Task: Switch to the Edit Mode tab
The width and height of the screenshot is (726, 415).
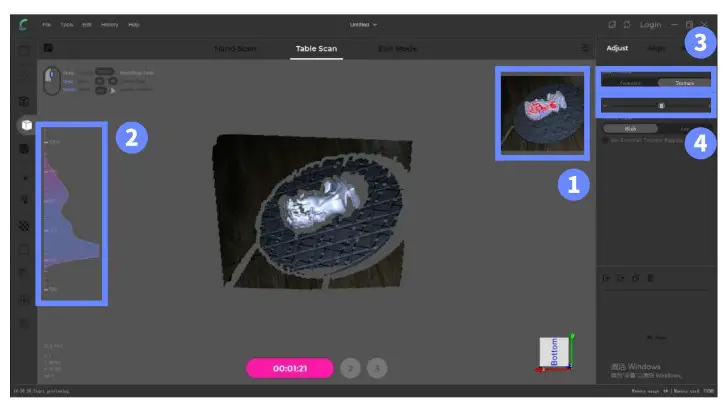Action: coord(397,49)
